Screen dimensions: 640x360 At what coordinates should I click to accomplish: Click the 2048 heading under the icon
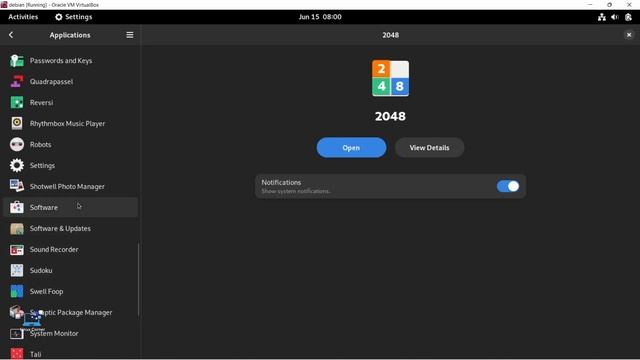(x=390, y=116)
